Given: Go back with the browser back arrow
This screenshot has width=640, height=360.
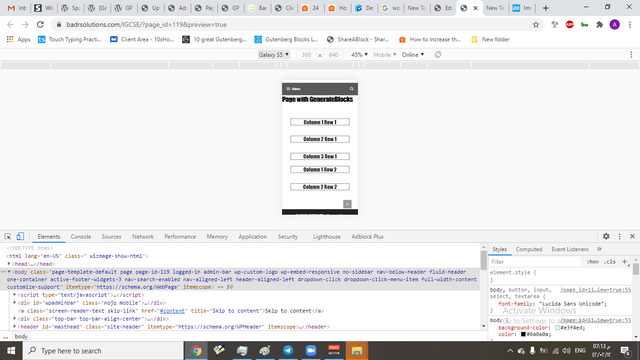Looking at the screenshot, I should point(10,24).
